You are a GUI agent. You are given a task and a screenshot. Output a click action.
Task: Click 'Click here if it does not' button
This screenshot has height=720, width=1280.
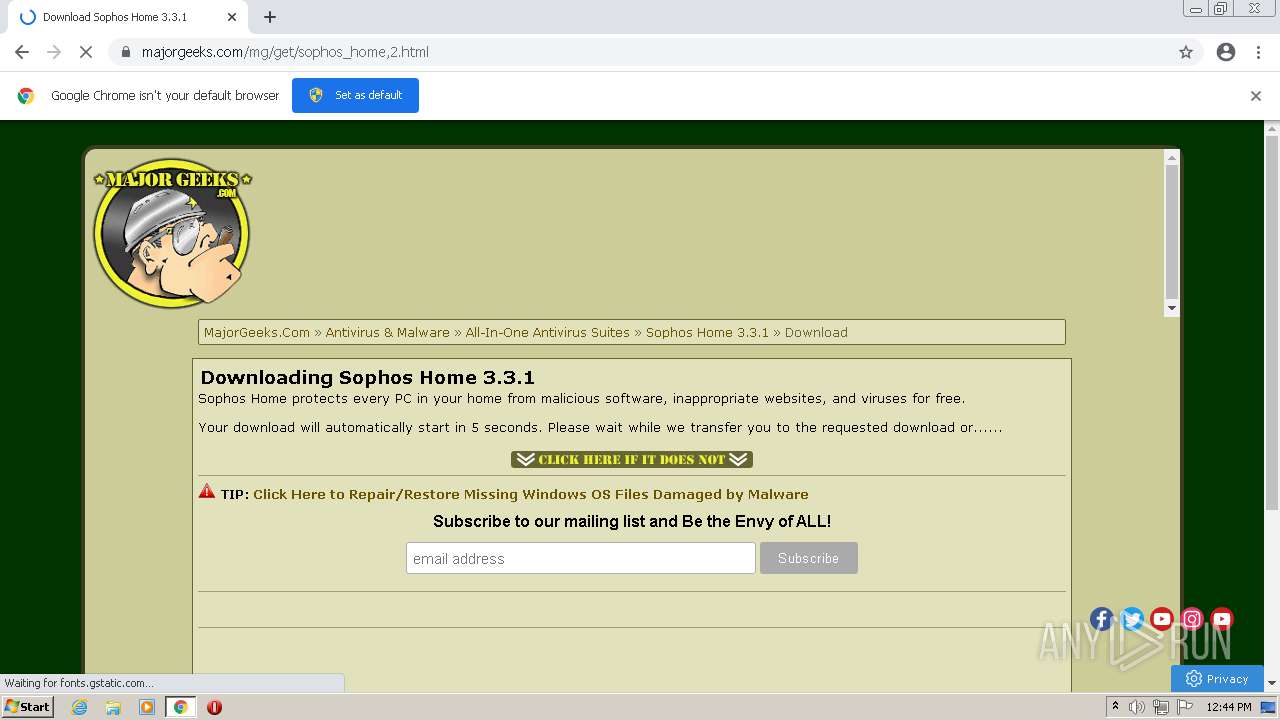632,459
